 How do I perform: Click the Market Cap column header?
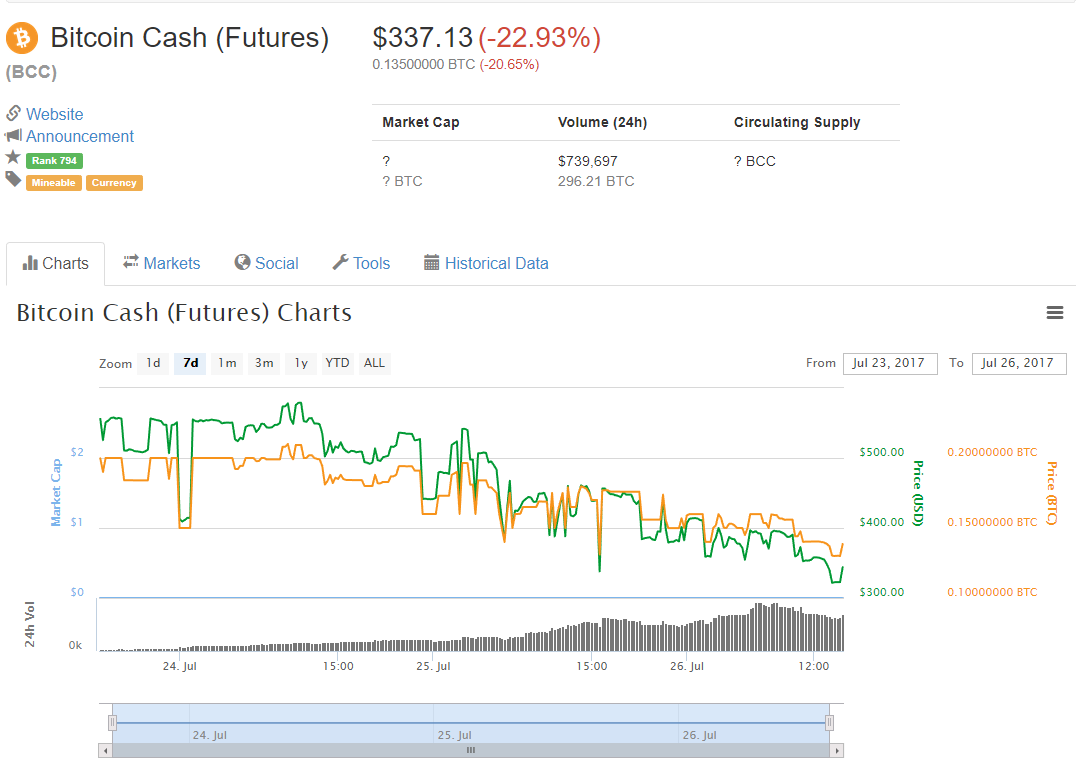click(421, 122)
